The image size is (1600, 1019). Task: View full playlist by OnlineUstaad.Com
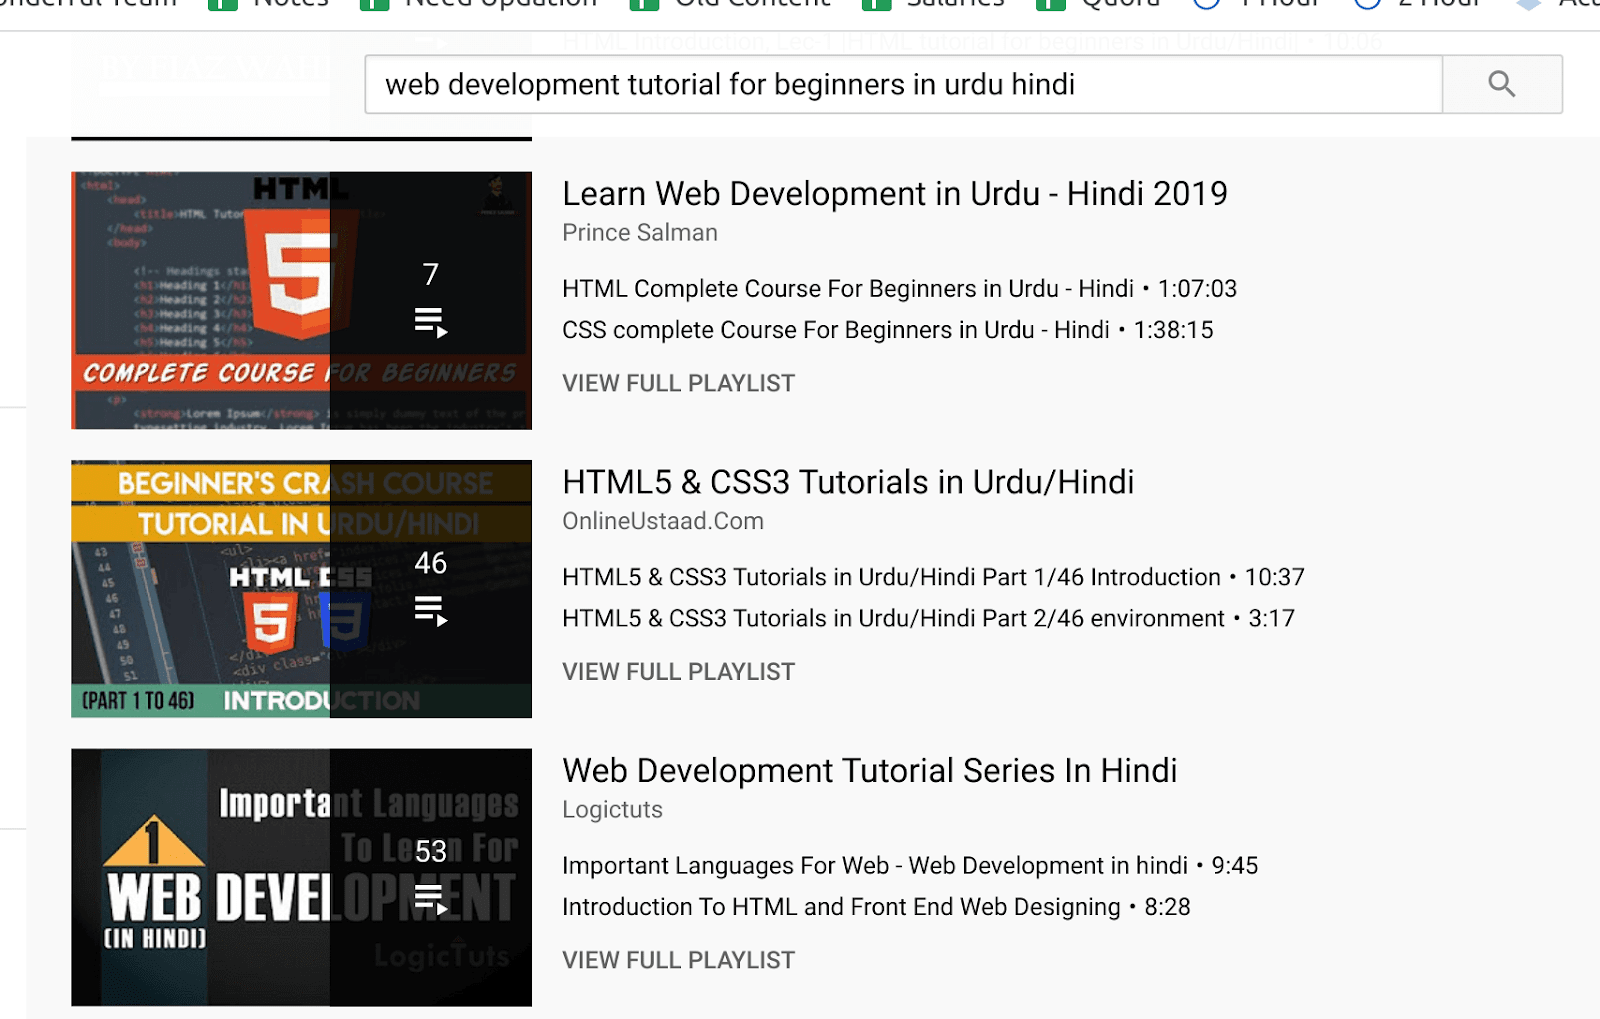pos(678,672)
